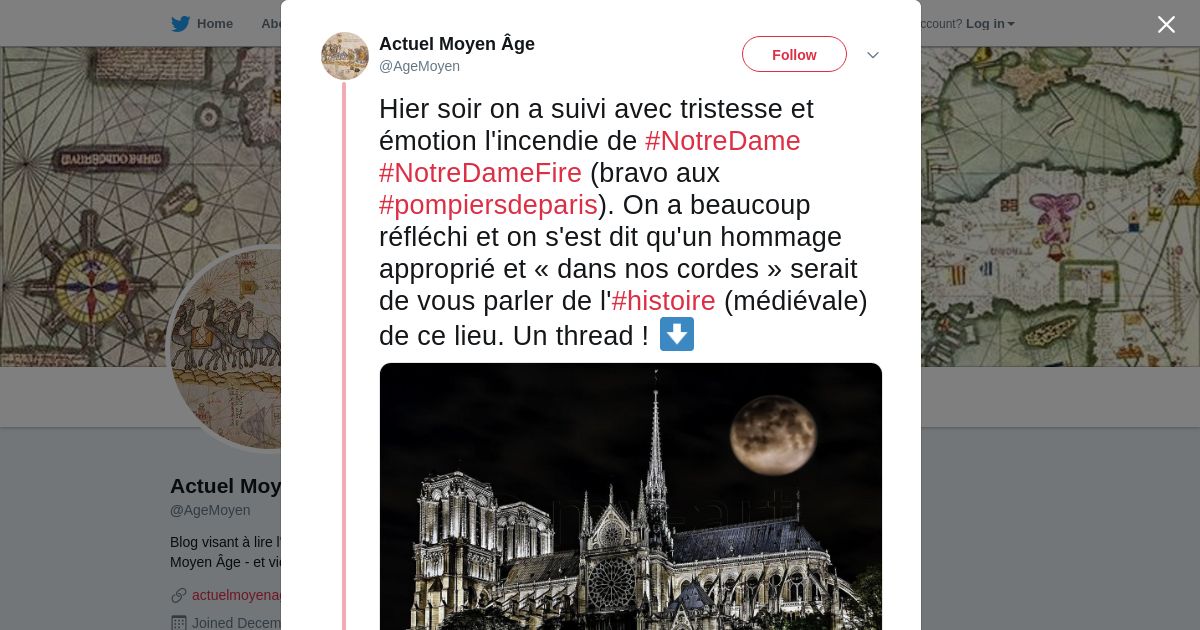Open the #NotreDame hashtag link
1200x630 pixels.
point(722,141)
